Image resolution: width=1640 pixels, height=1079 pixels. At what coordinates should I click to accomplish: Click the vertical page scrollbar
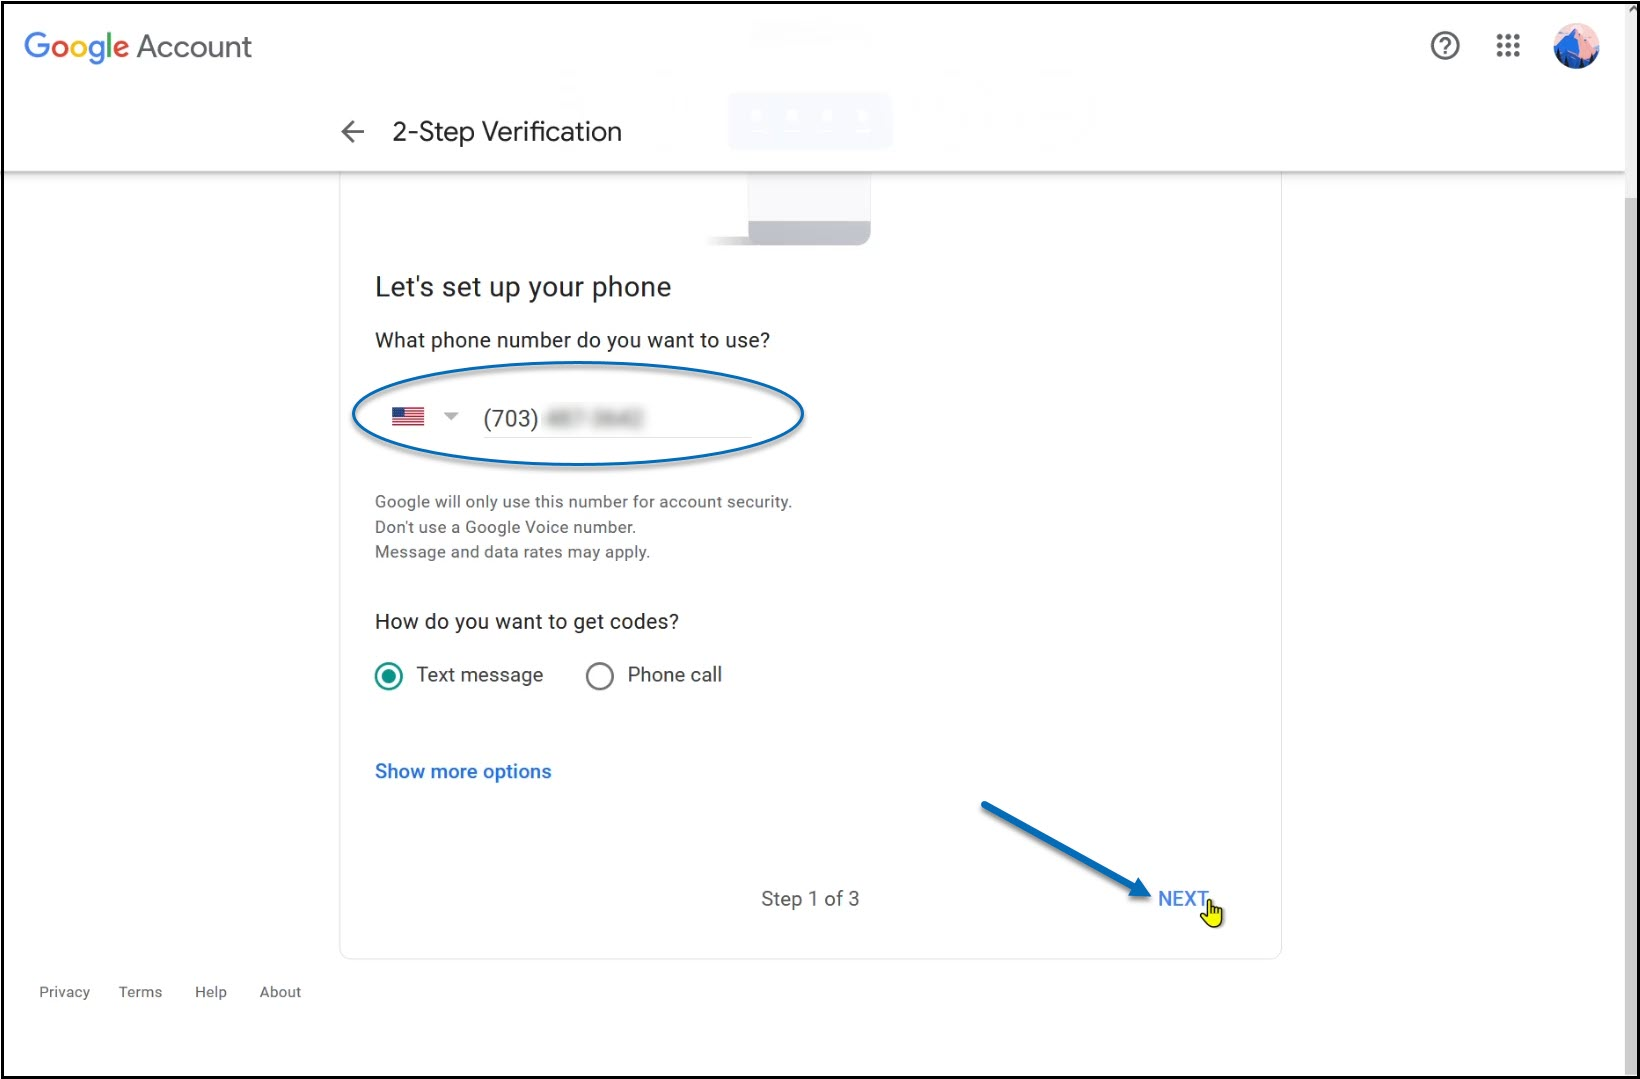click(1631, 600)
